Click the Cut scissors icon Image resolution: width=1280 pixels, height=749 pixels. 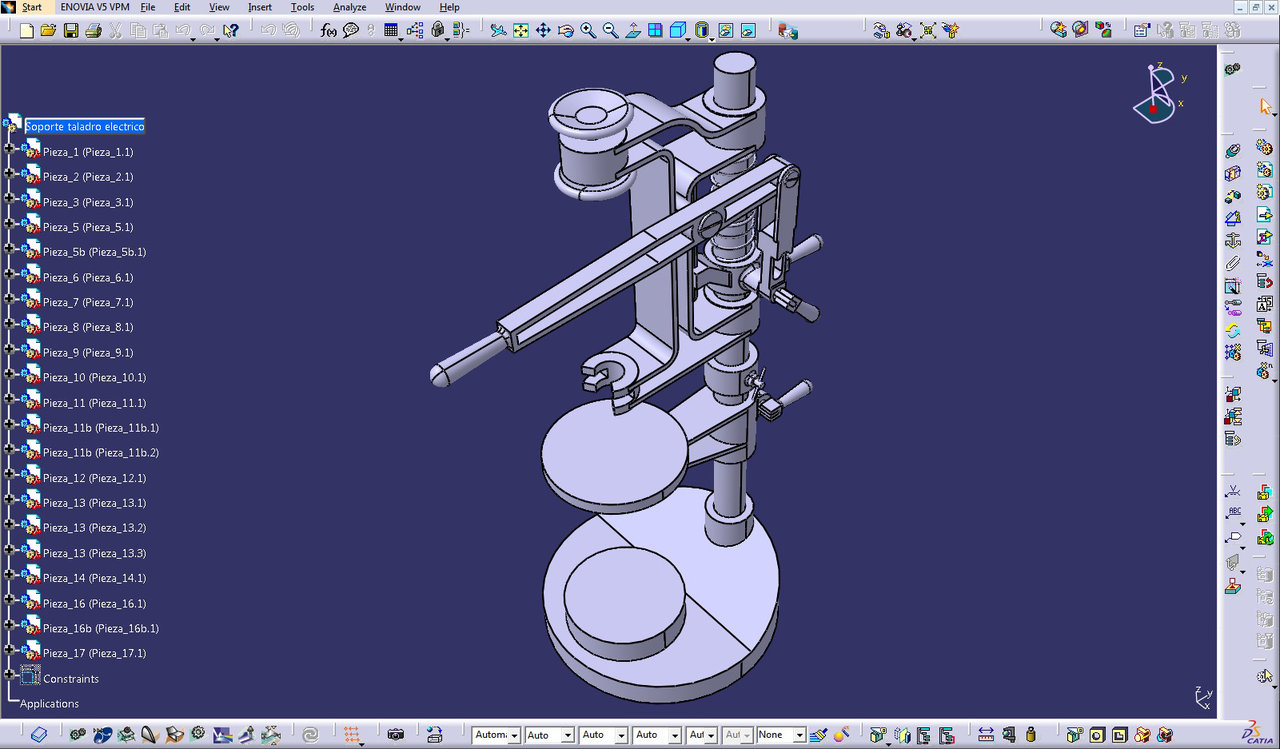pos(115,31)
